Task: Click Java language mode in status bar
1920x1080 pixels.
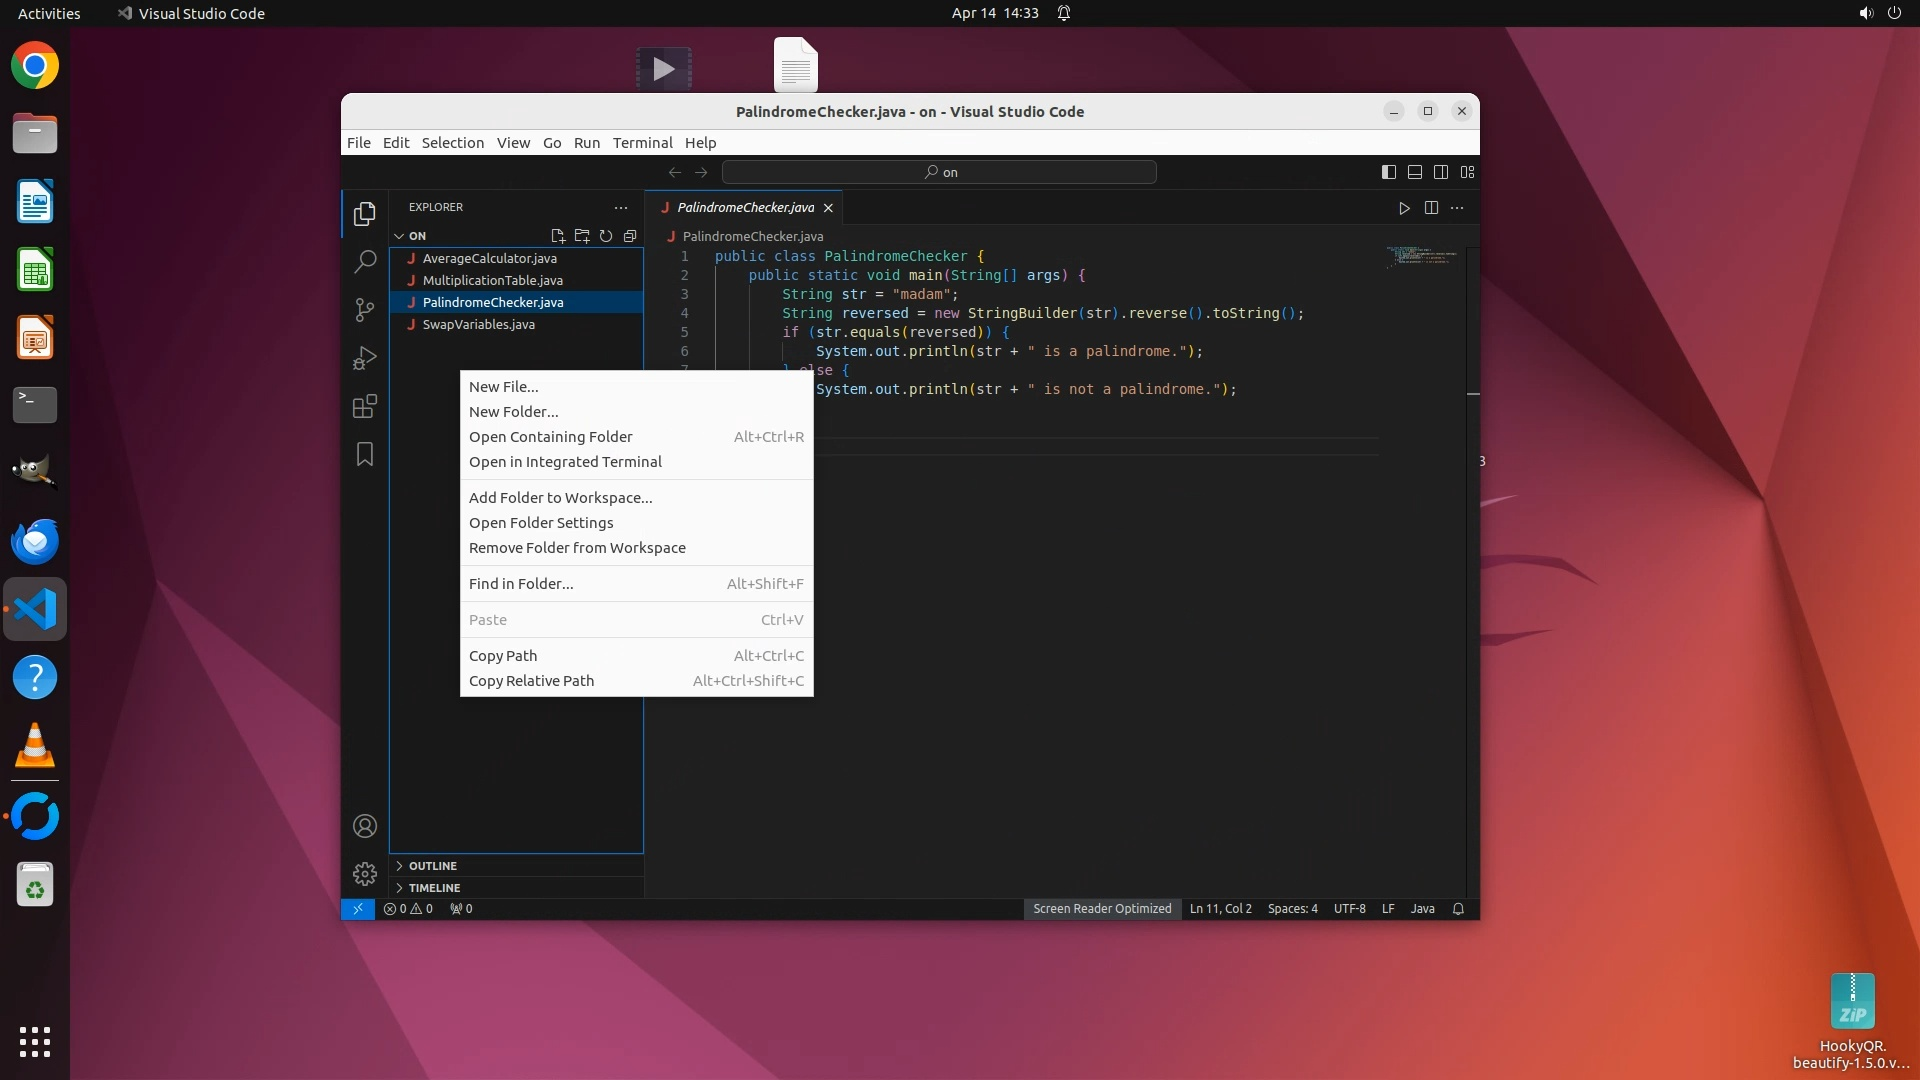Action: tap(1422, 909)
